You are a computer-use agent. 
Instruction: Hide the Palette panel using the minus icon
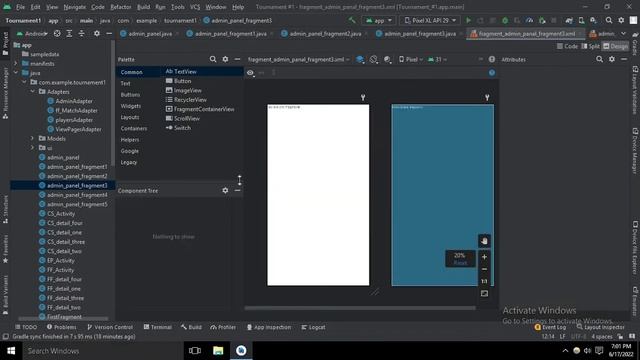(237, 59)
